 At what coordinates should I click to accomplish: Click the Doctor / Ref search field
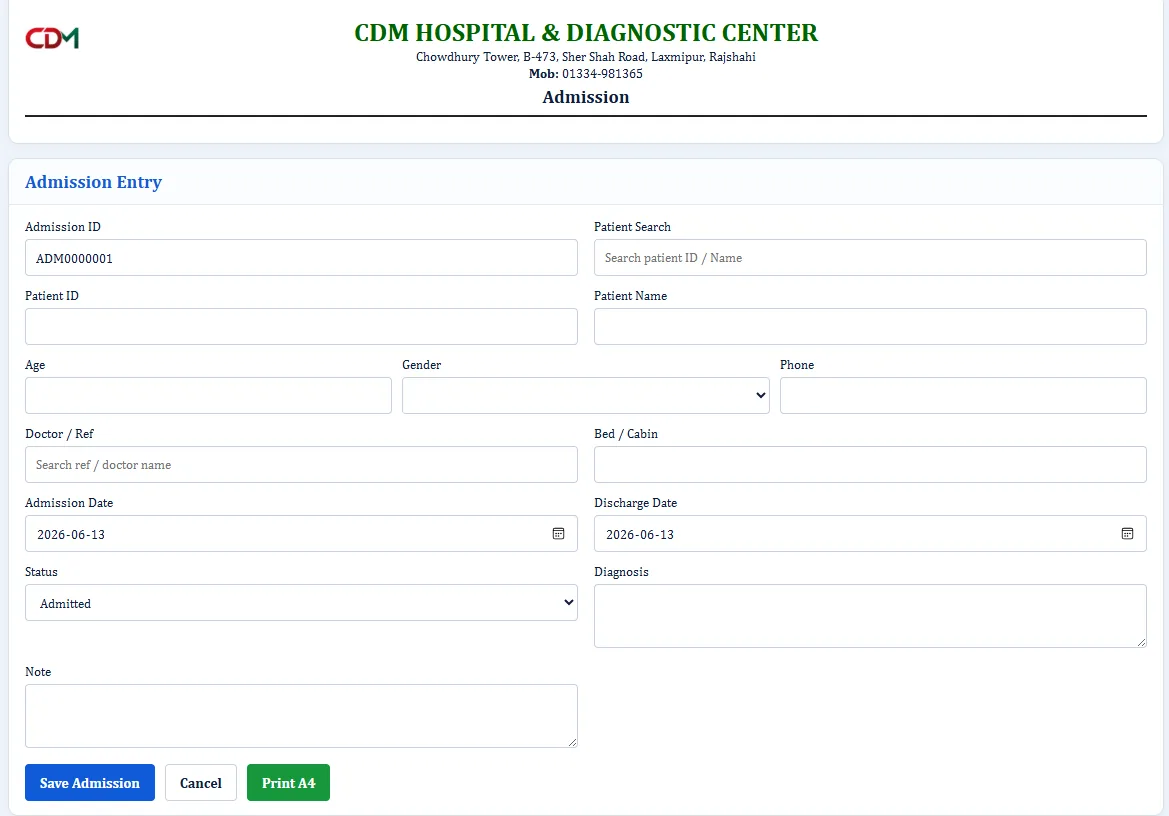tap(301, 464)
